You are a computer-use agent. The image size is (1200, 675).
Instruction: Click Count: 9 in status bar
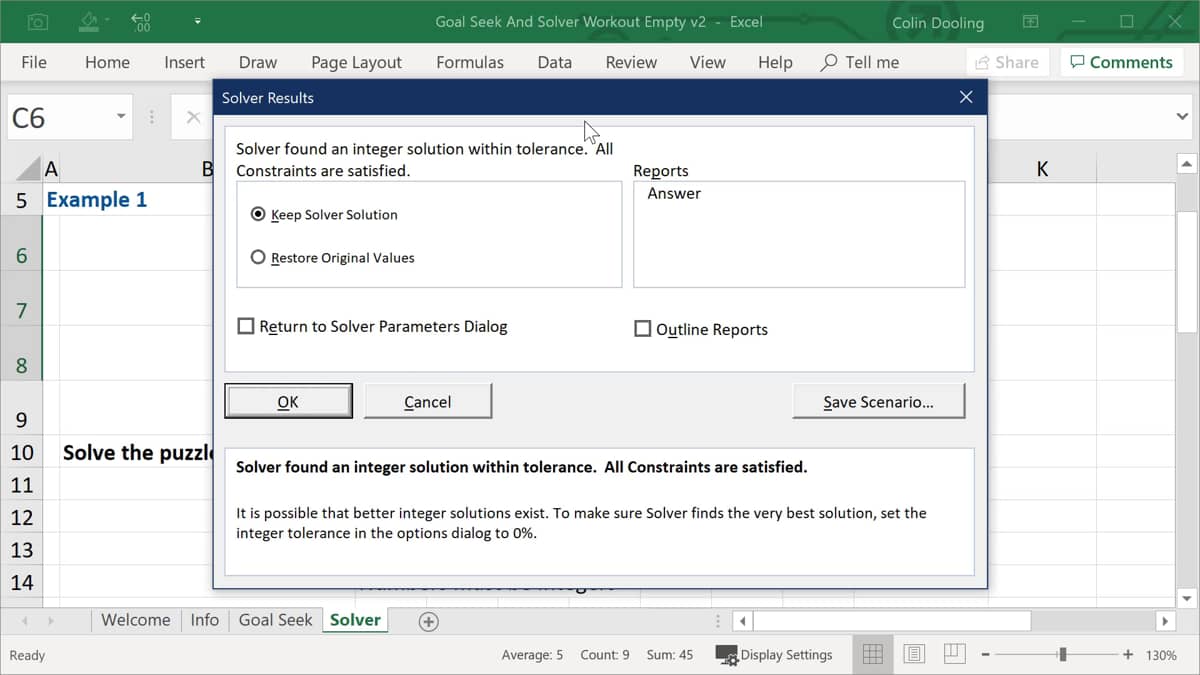(605, 655)
